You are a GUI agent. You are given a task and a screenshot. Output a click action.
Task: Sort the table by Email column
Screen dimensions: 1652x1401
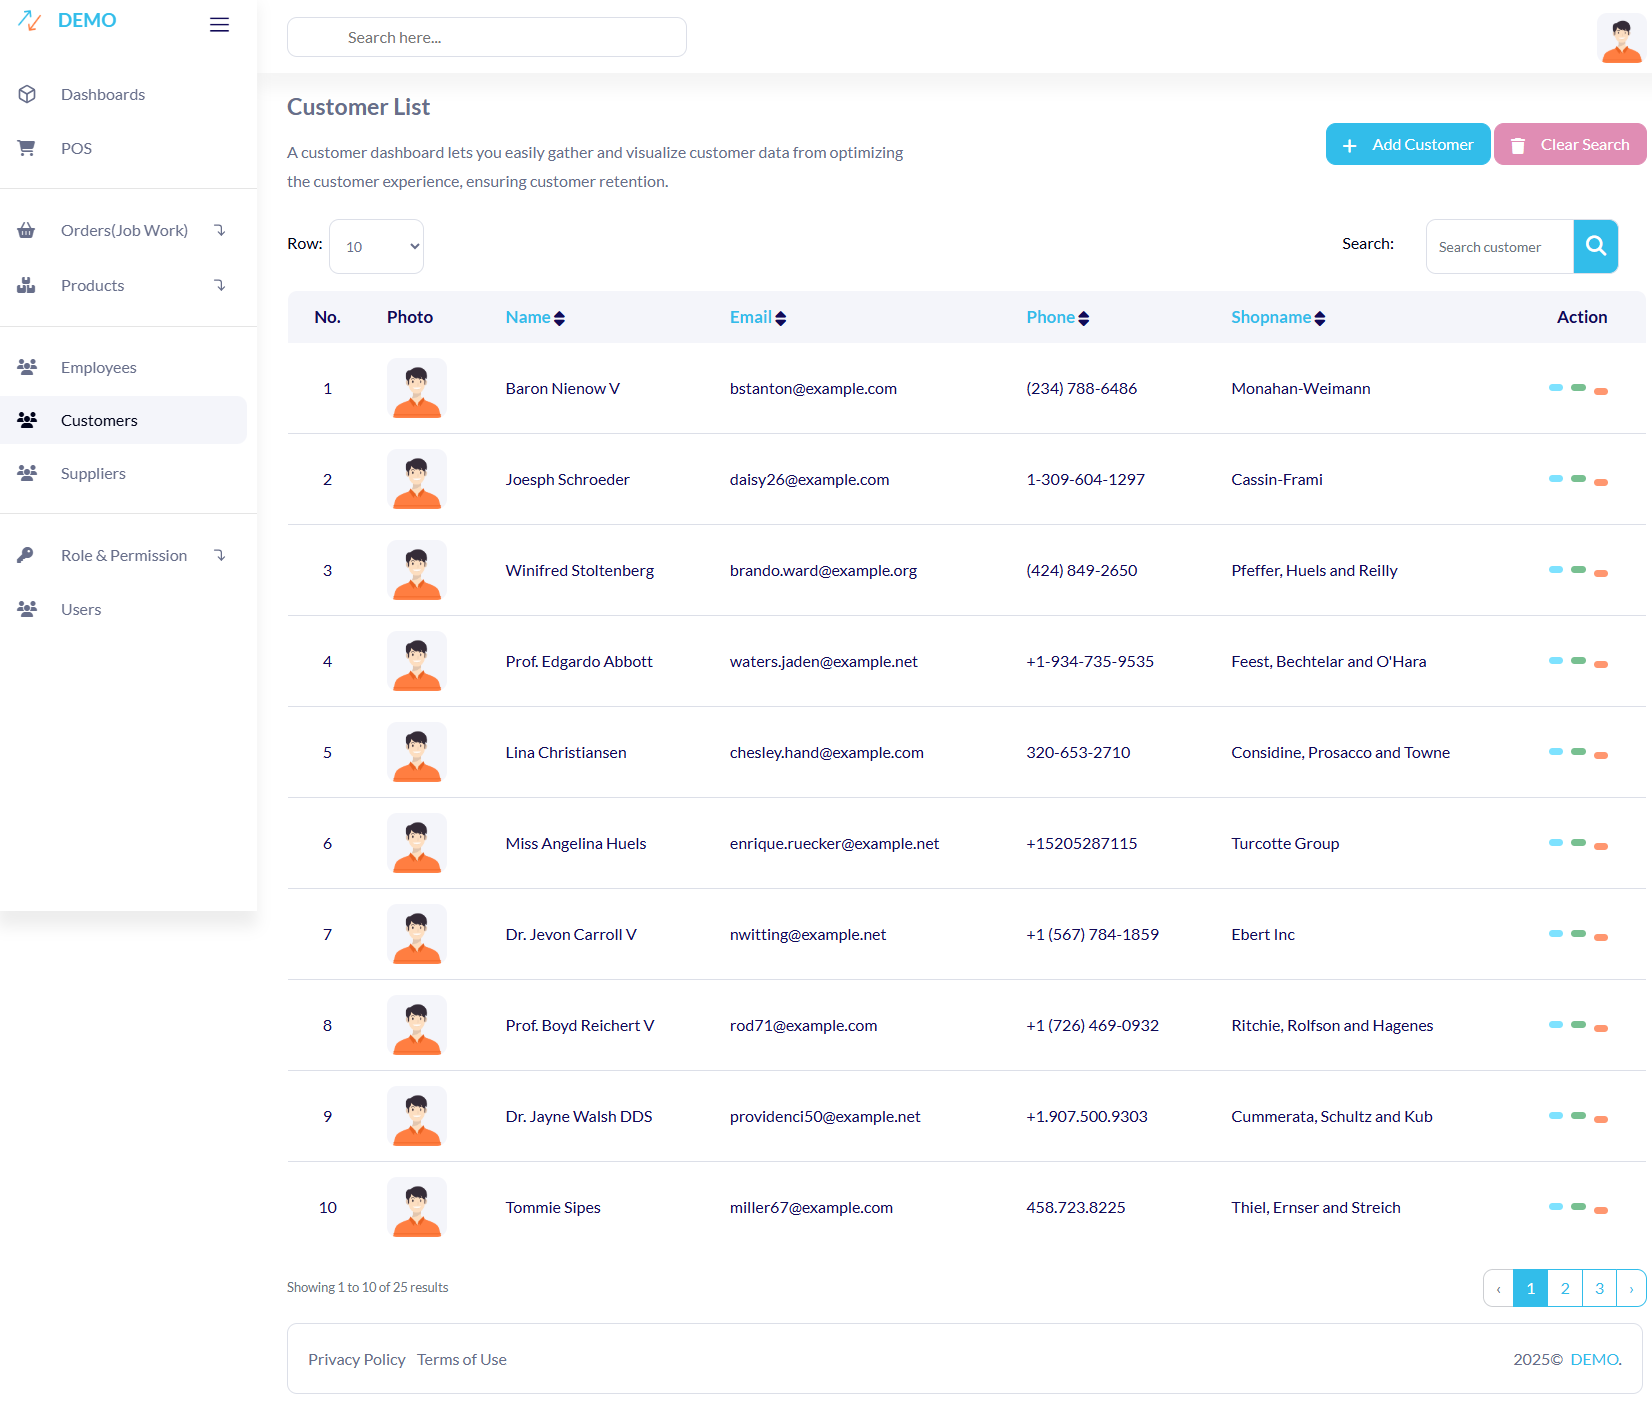click(x=757, y=317)
